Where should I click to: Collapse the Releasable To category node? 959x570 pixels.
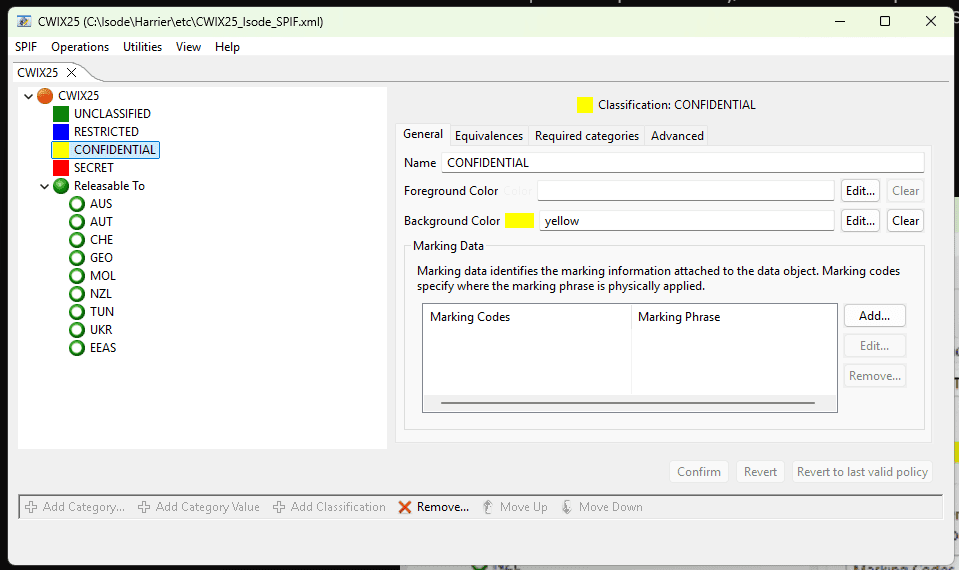click(x=44, y=186)
